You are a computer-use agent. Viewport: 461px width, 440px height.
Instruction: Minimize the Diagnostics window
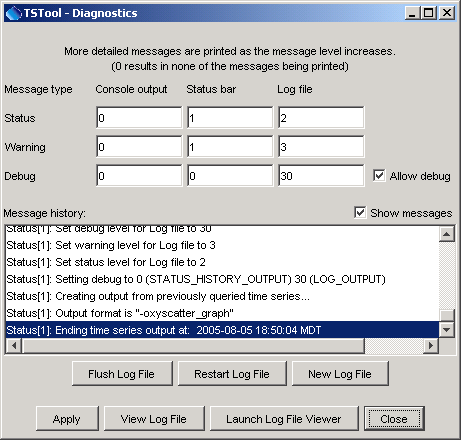tap(412, 13)
